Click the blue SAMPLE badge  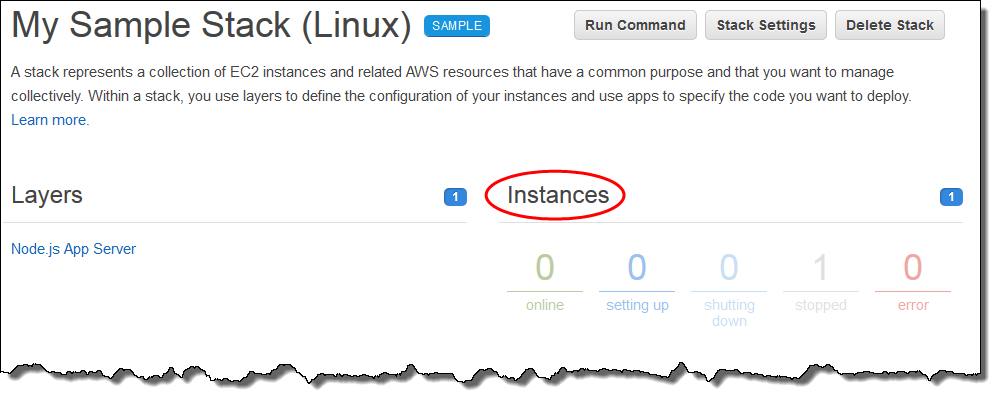tap(456, 26)
